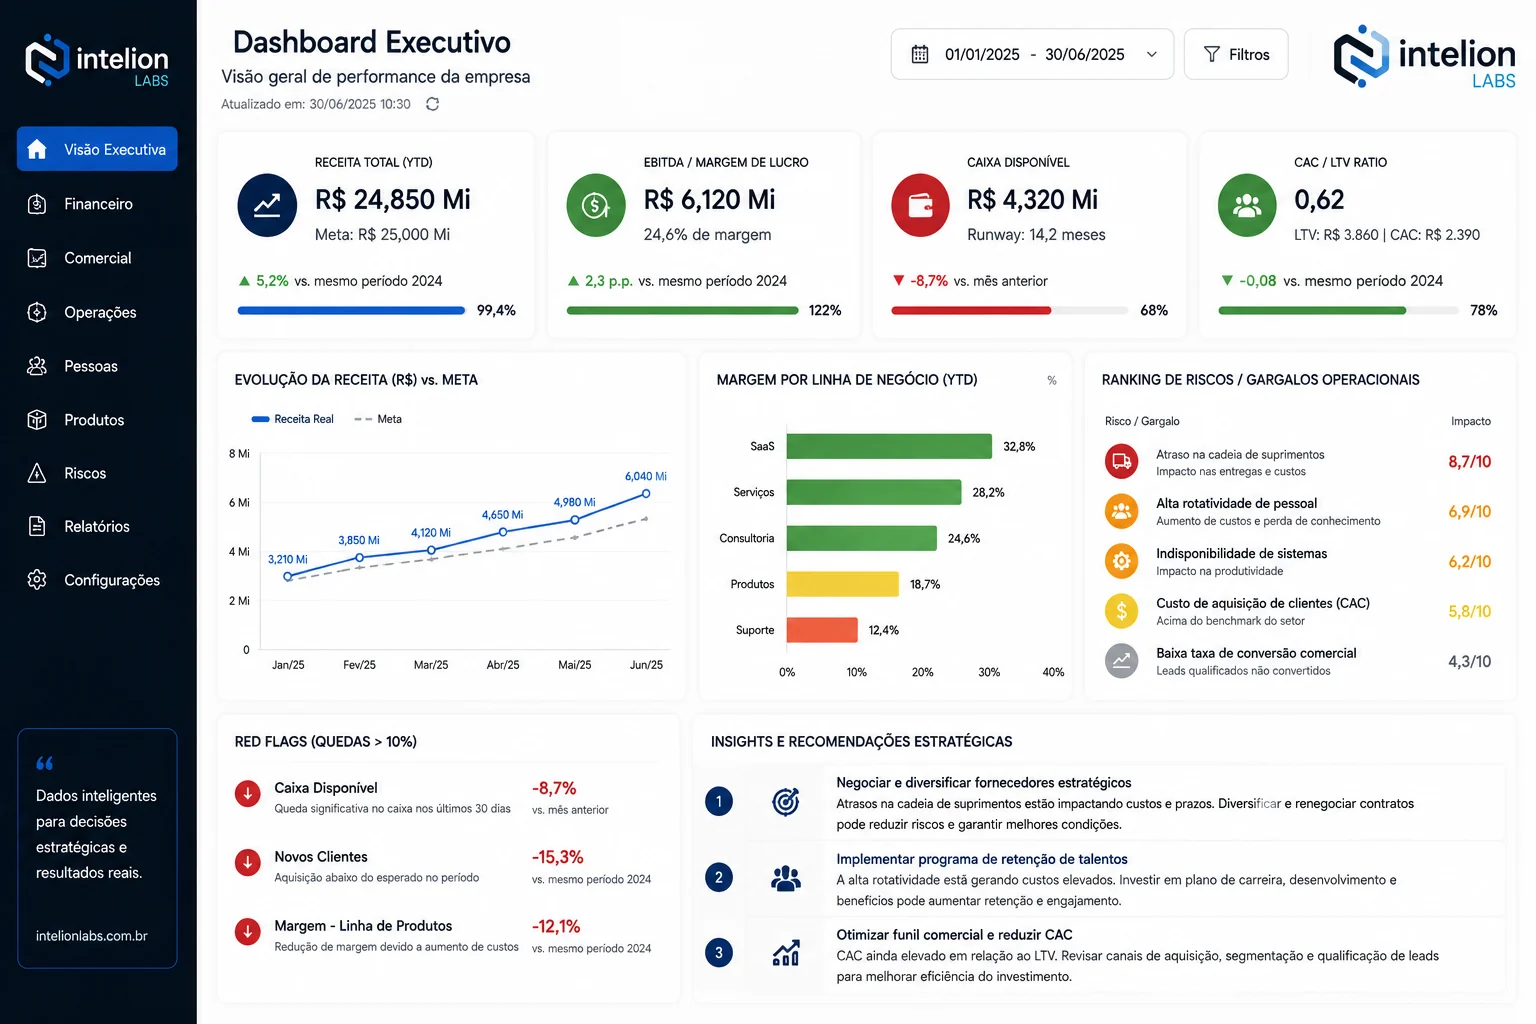This screenshot has height=1024, width=1536.
Task: Open Configurações in sidebar
Action: (x=97, y=580)
